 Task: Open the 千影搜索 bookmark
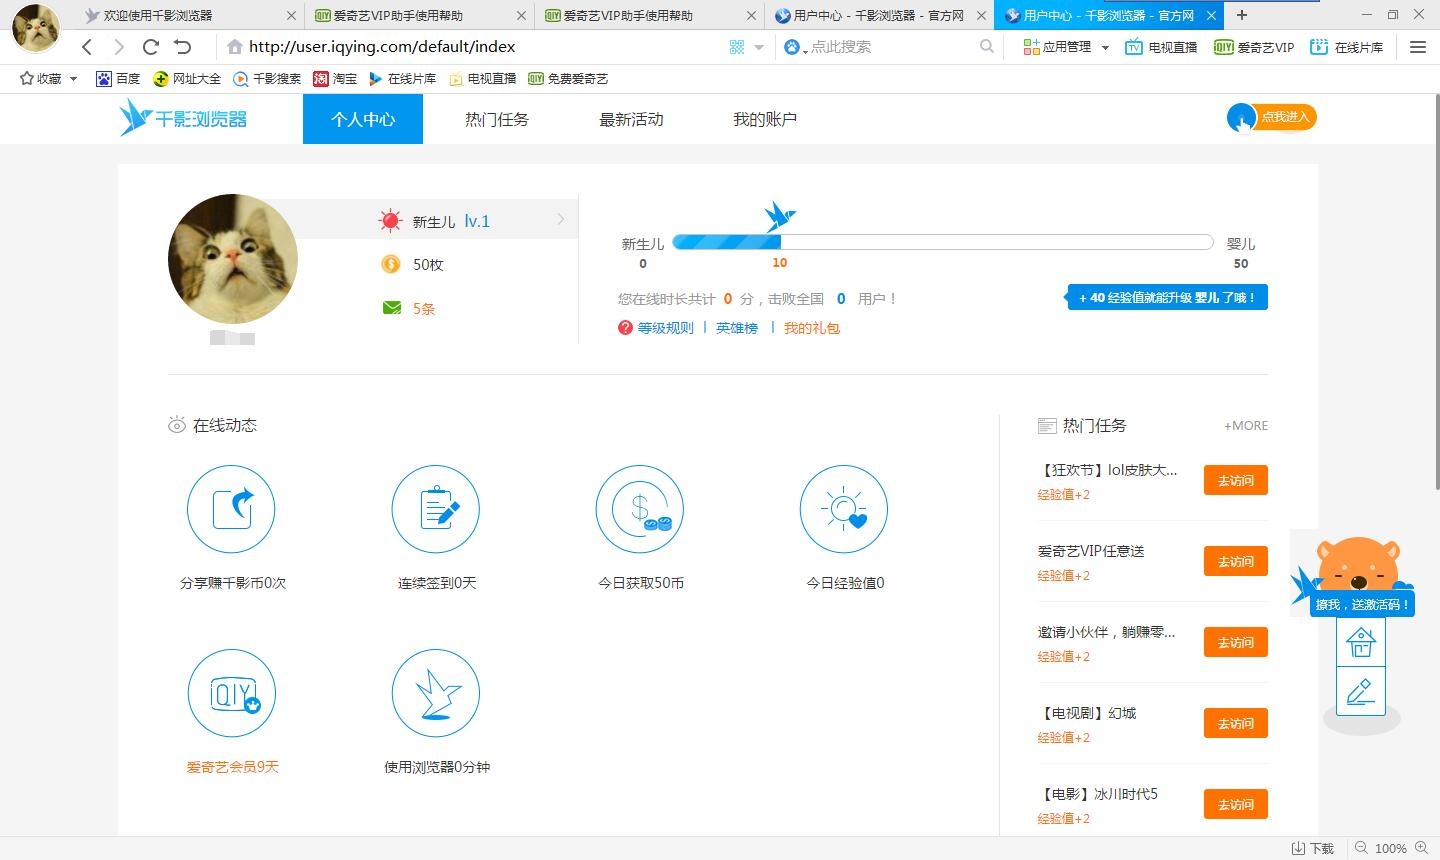(267, 78)
